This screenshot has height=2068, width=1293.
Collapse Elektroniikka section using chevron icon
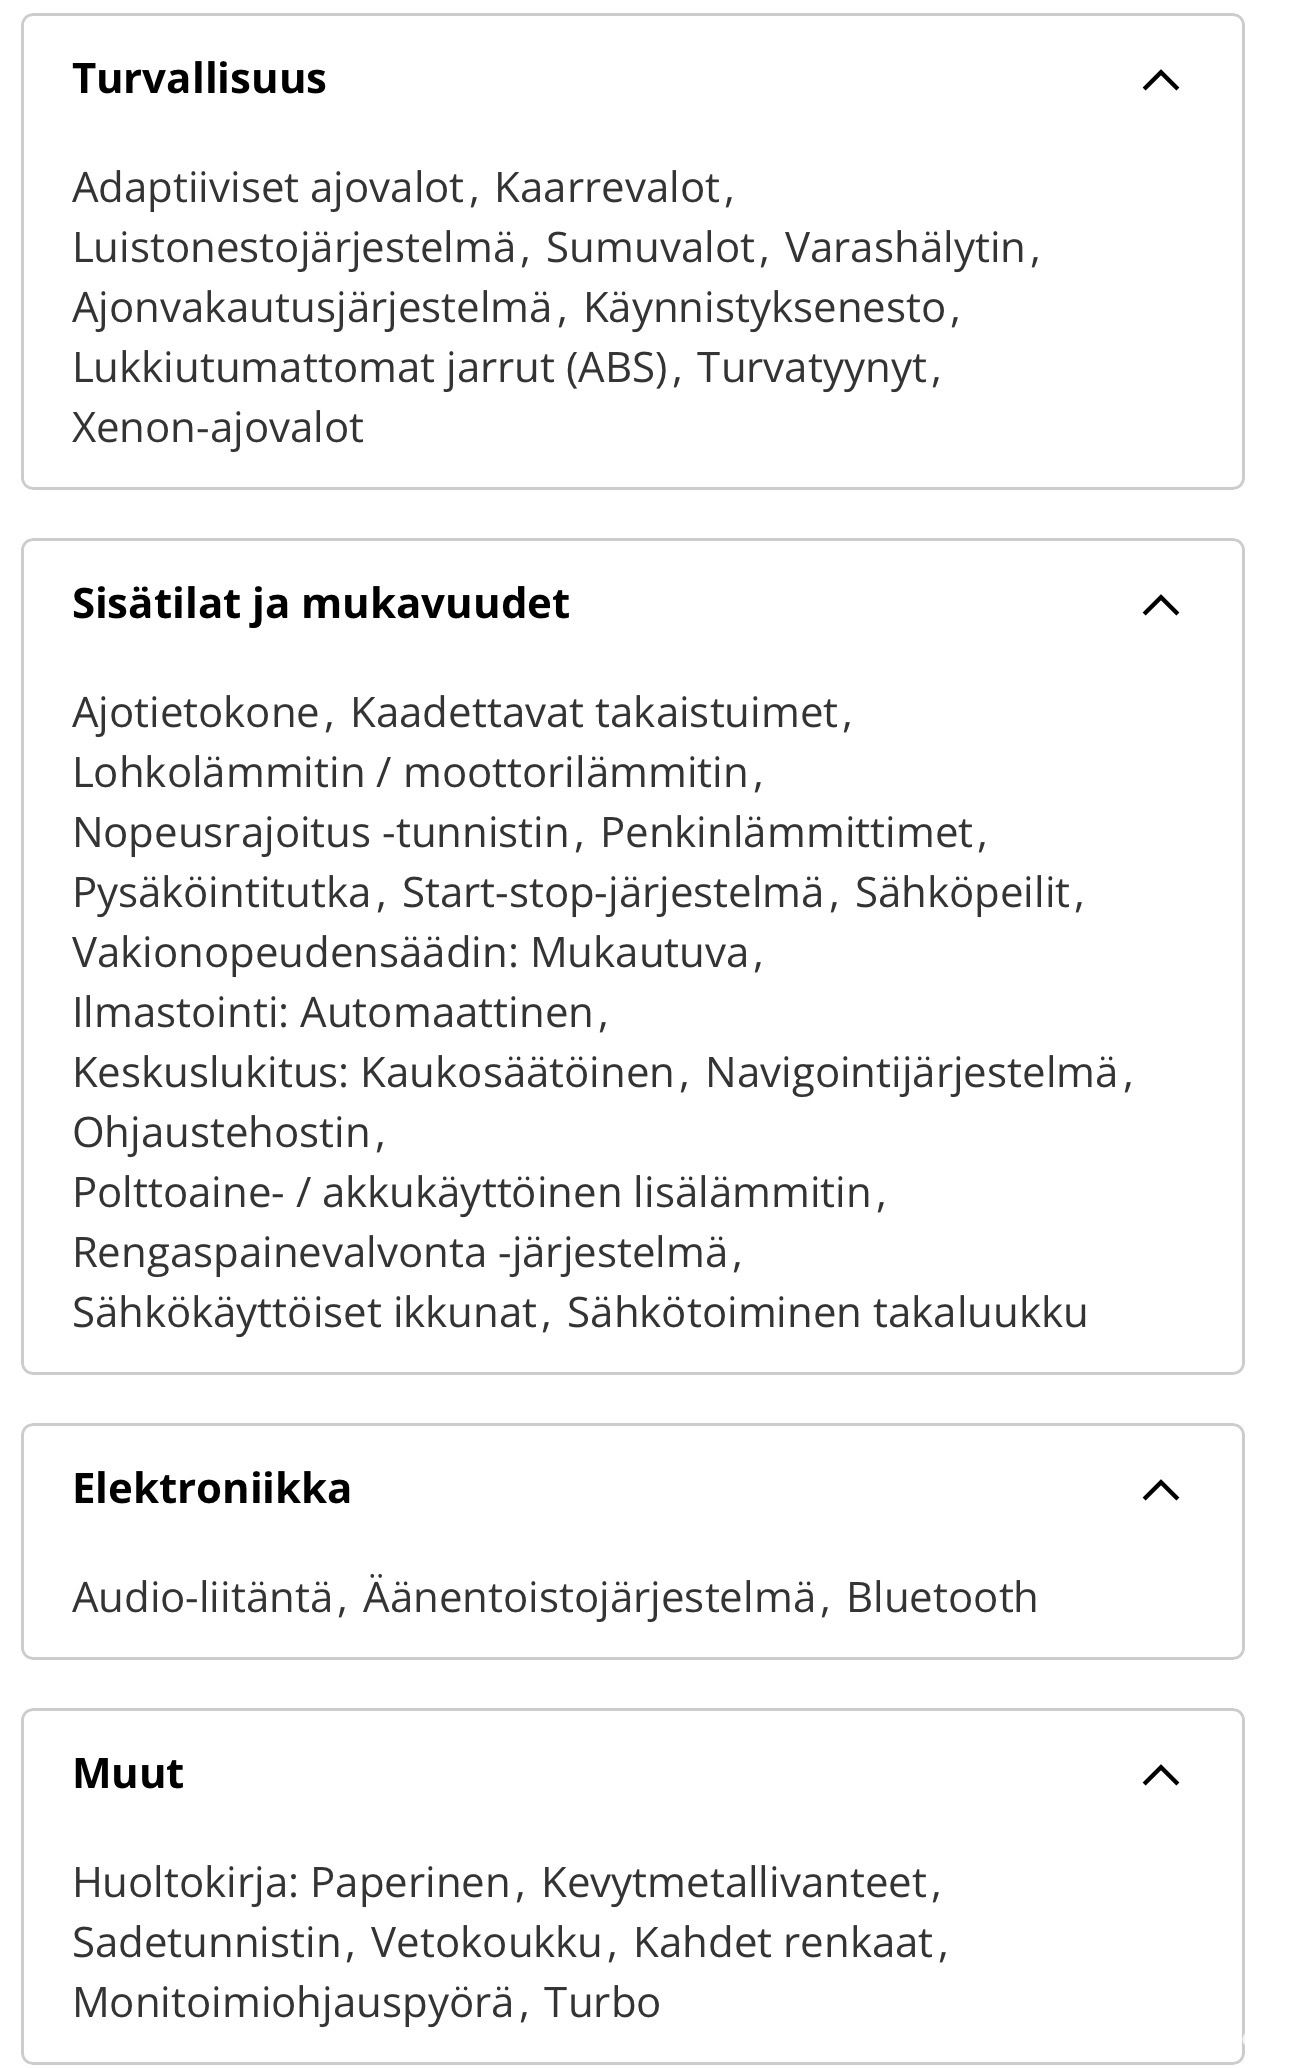1161,1490
